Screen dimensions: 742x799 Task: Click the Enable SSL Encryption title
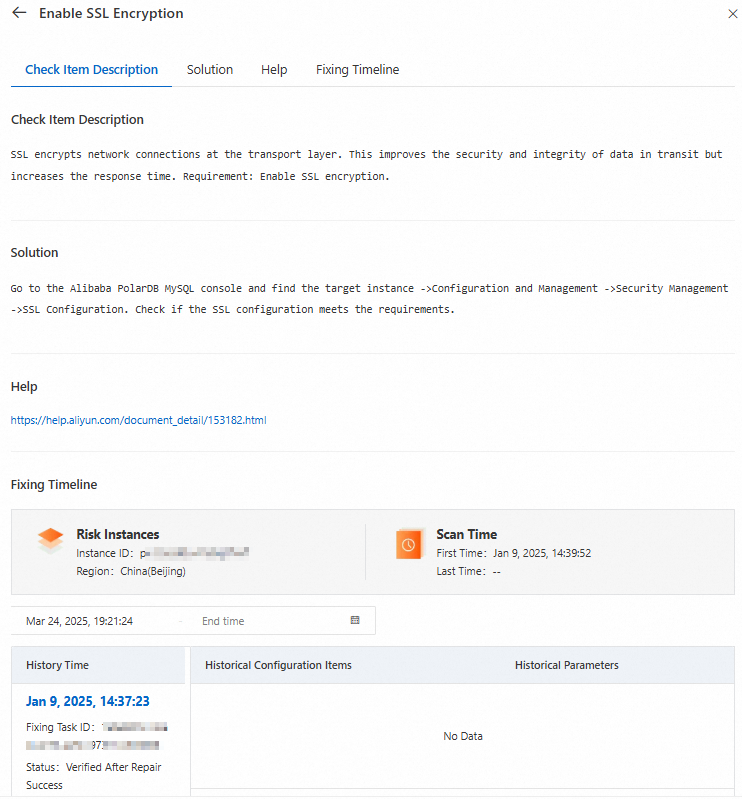[111, 13]
